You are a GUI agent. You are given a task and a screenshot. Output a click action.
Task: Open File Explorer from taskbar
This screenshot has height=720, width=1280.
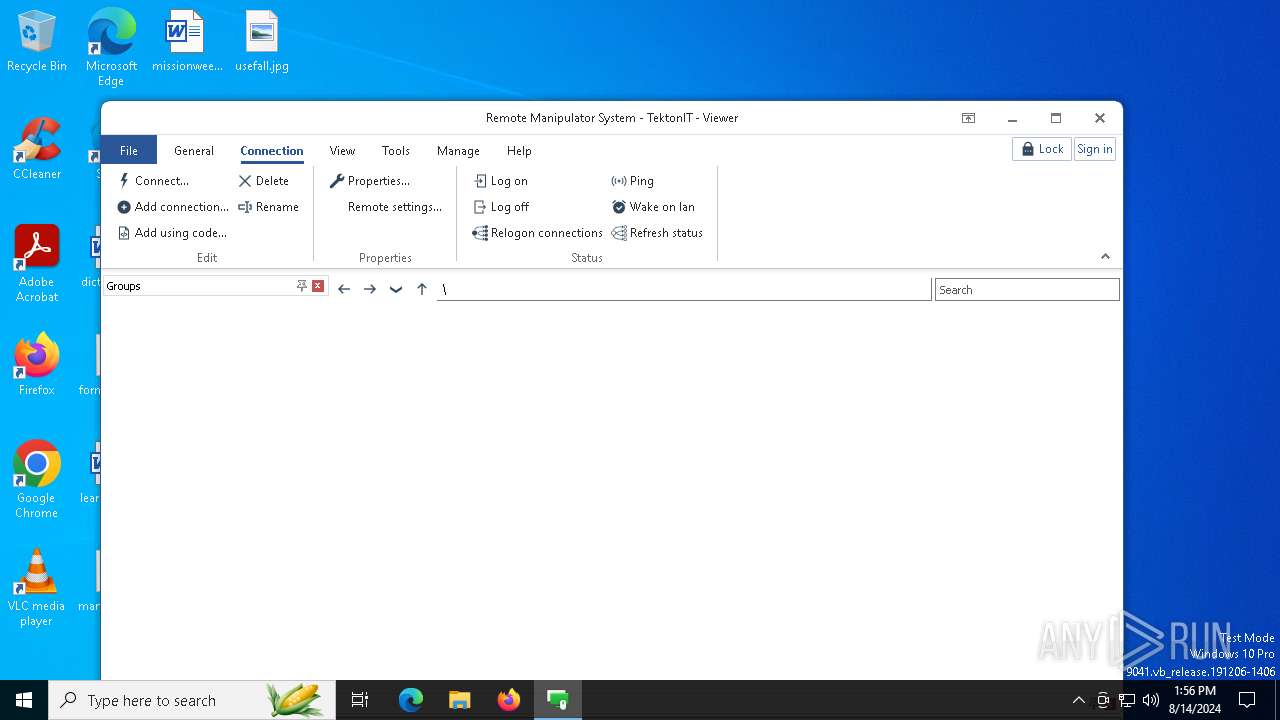(460, 700)
